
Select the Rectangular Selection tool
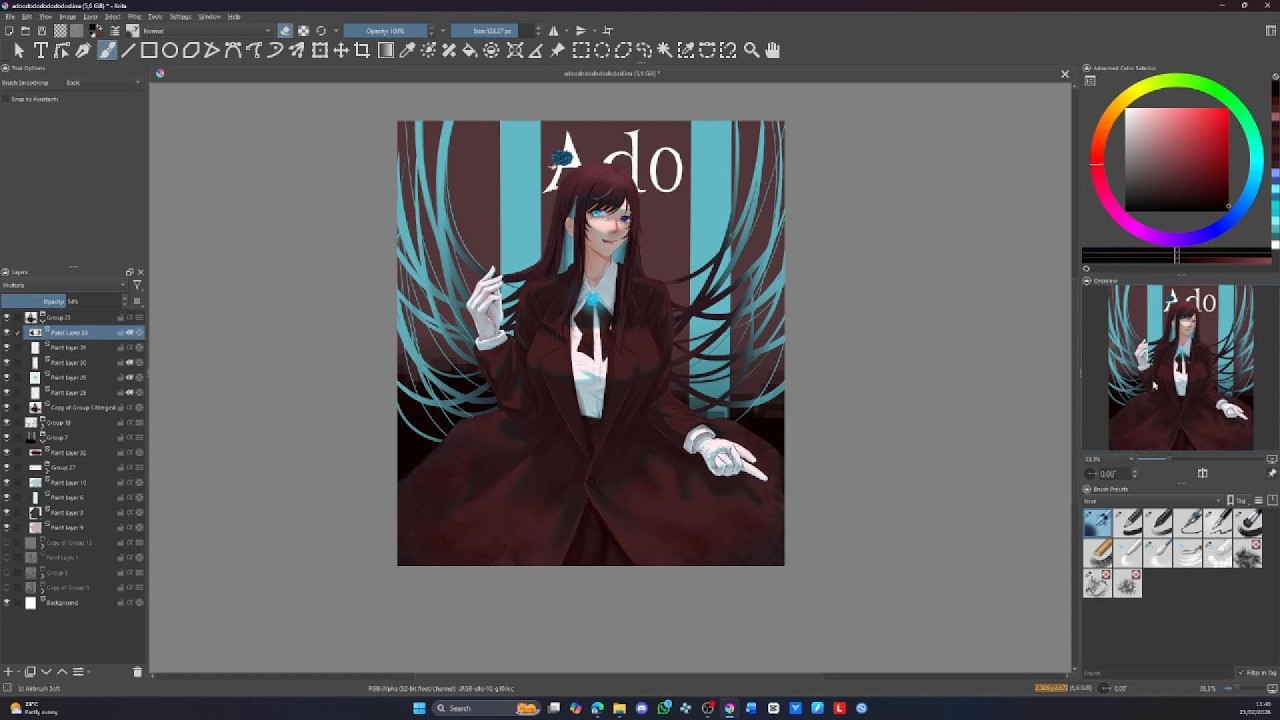[x=580, y=50]
